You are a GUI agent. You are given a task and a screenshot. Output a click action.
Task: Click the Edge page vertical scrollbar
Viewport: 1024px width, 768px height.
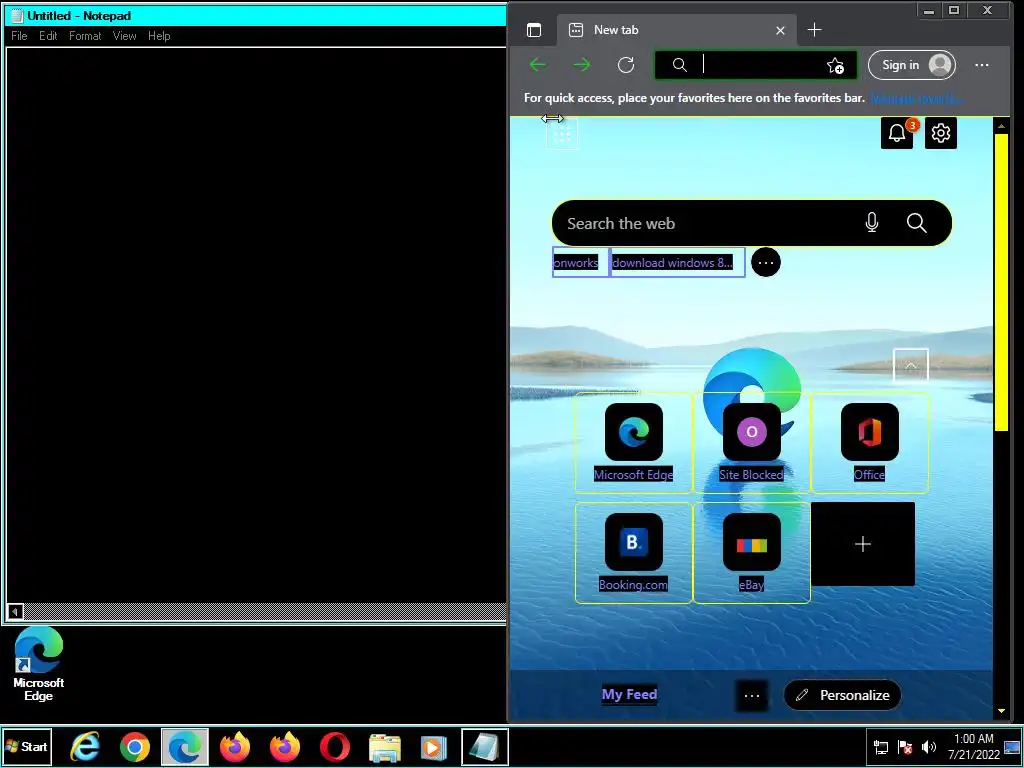click(1001, 282)
